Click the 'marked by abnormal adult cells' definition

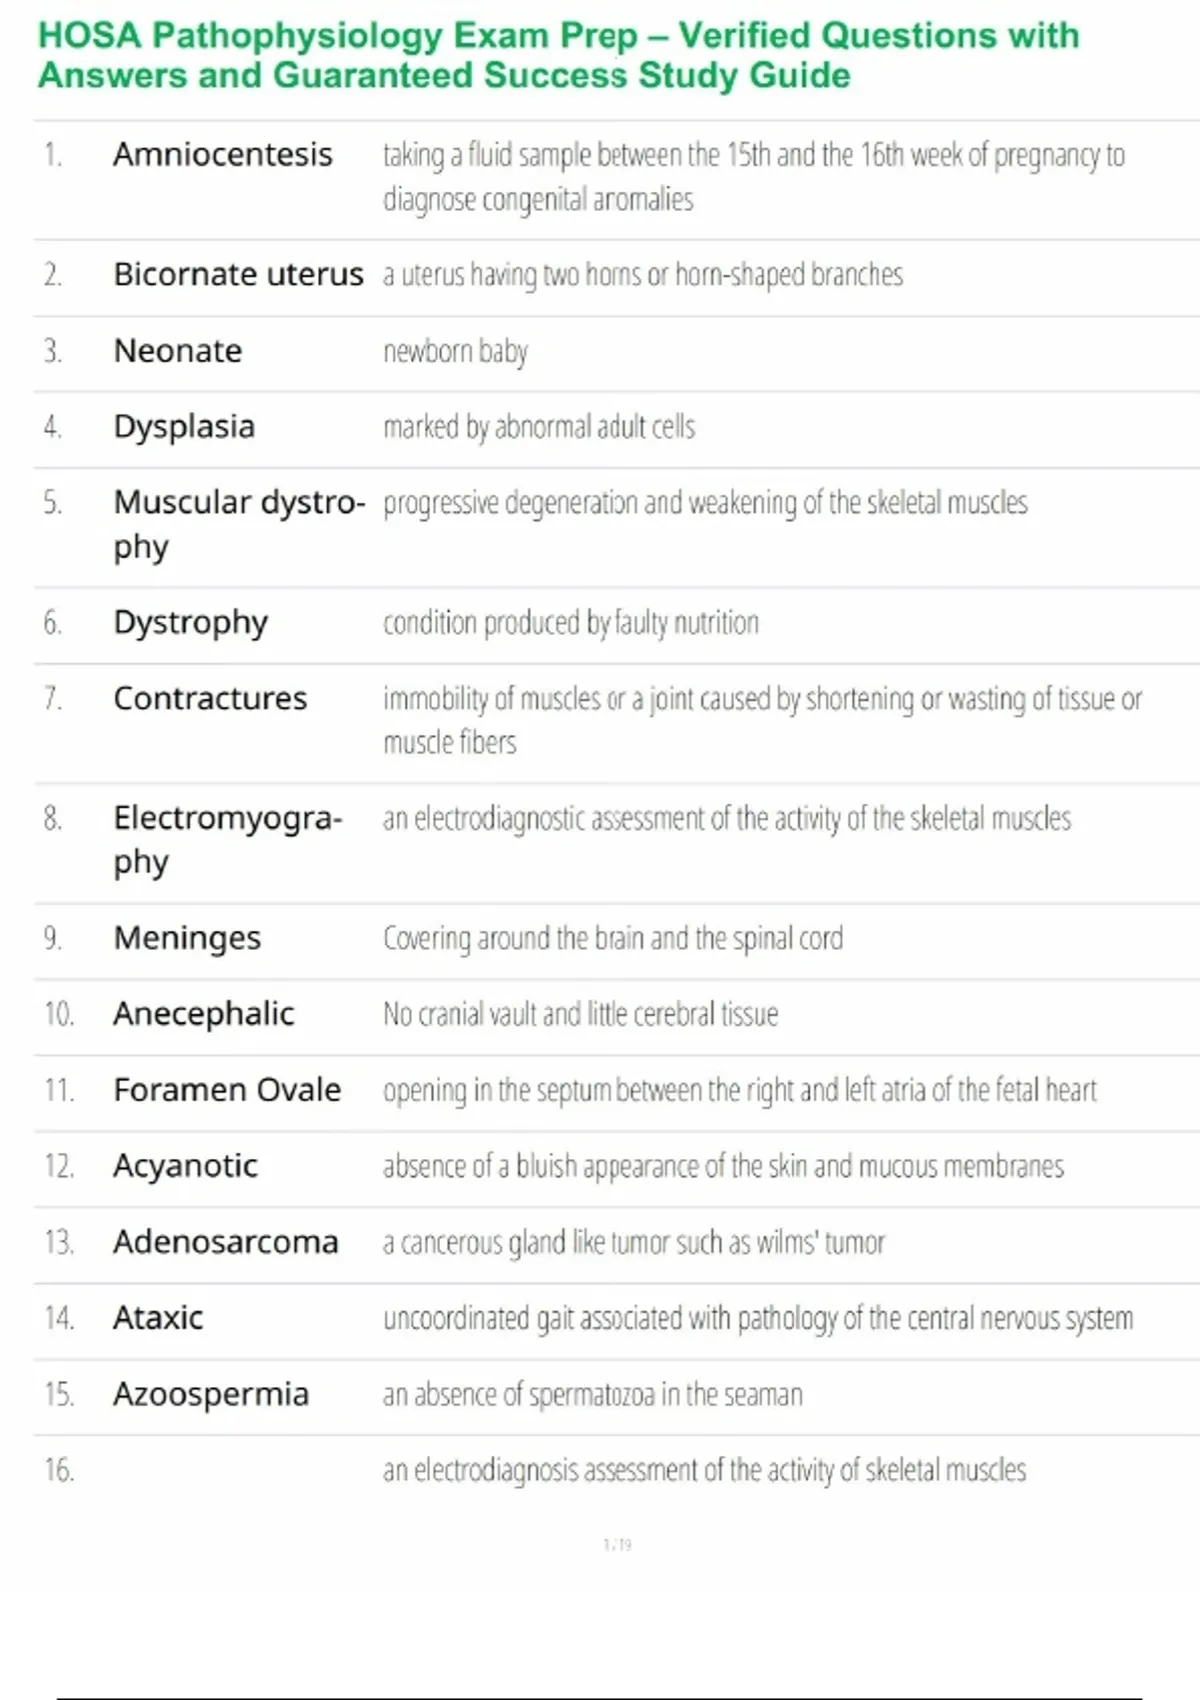point(538,427)
